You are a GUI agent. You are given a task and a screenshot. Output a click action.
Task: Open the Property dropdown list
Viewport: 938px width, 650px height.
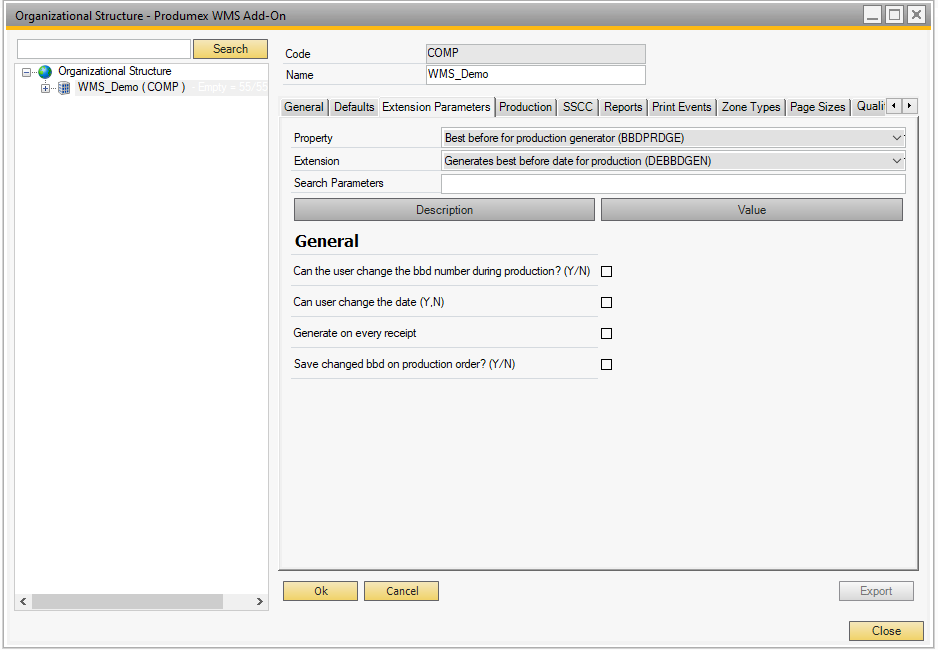tap(896, 138)
